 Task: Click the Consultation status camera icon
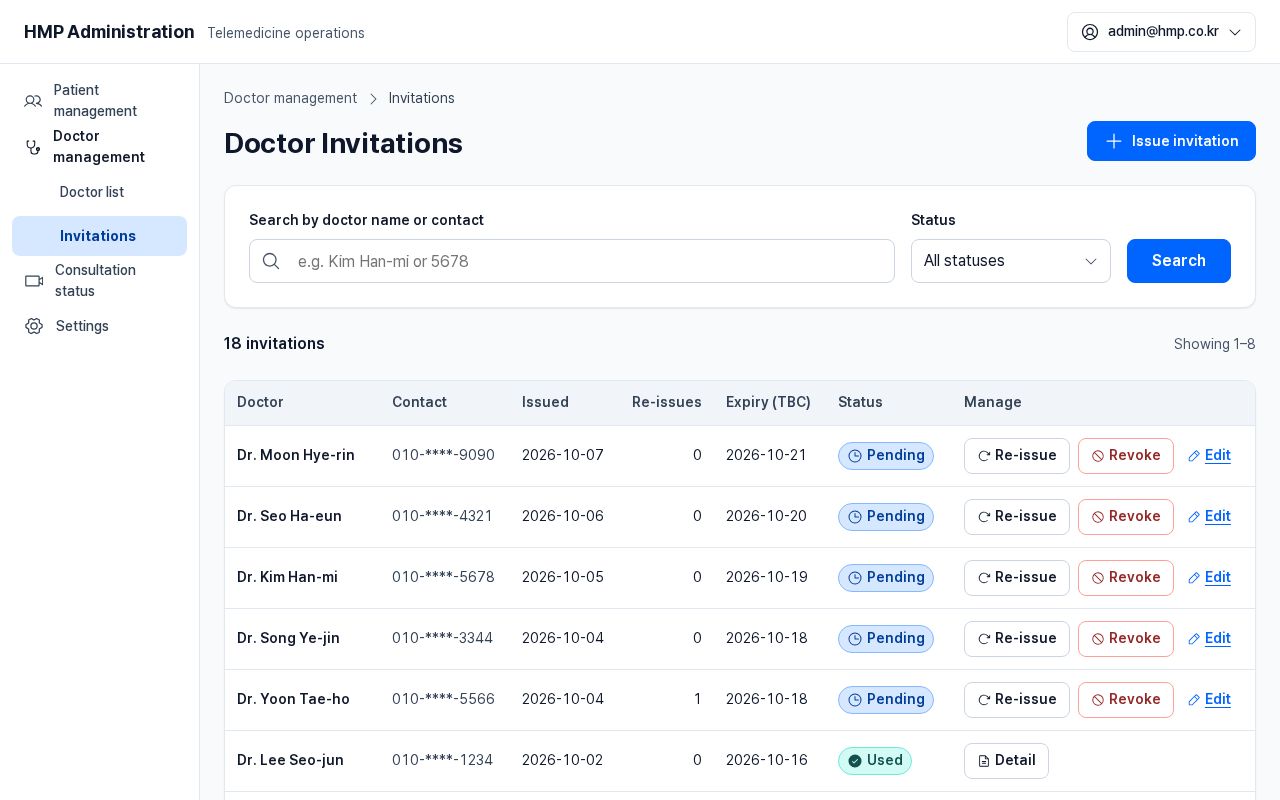tap(34, 281)
